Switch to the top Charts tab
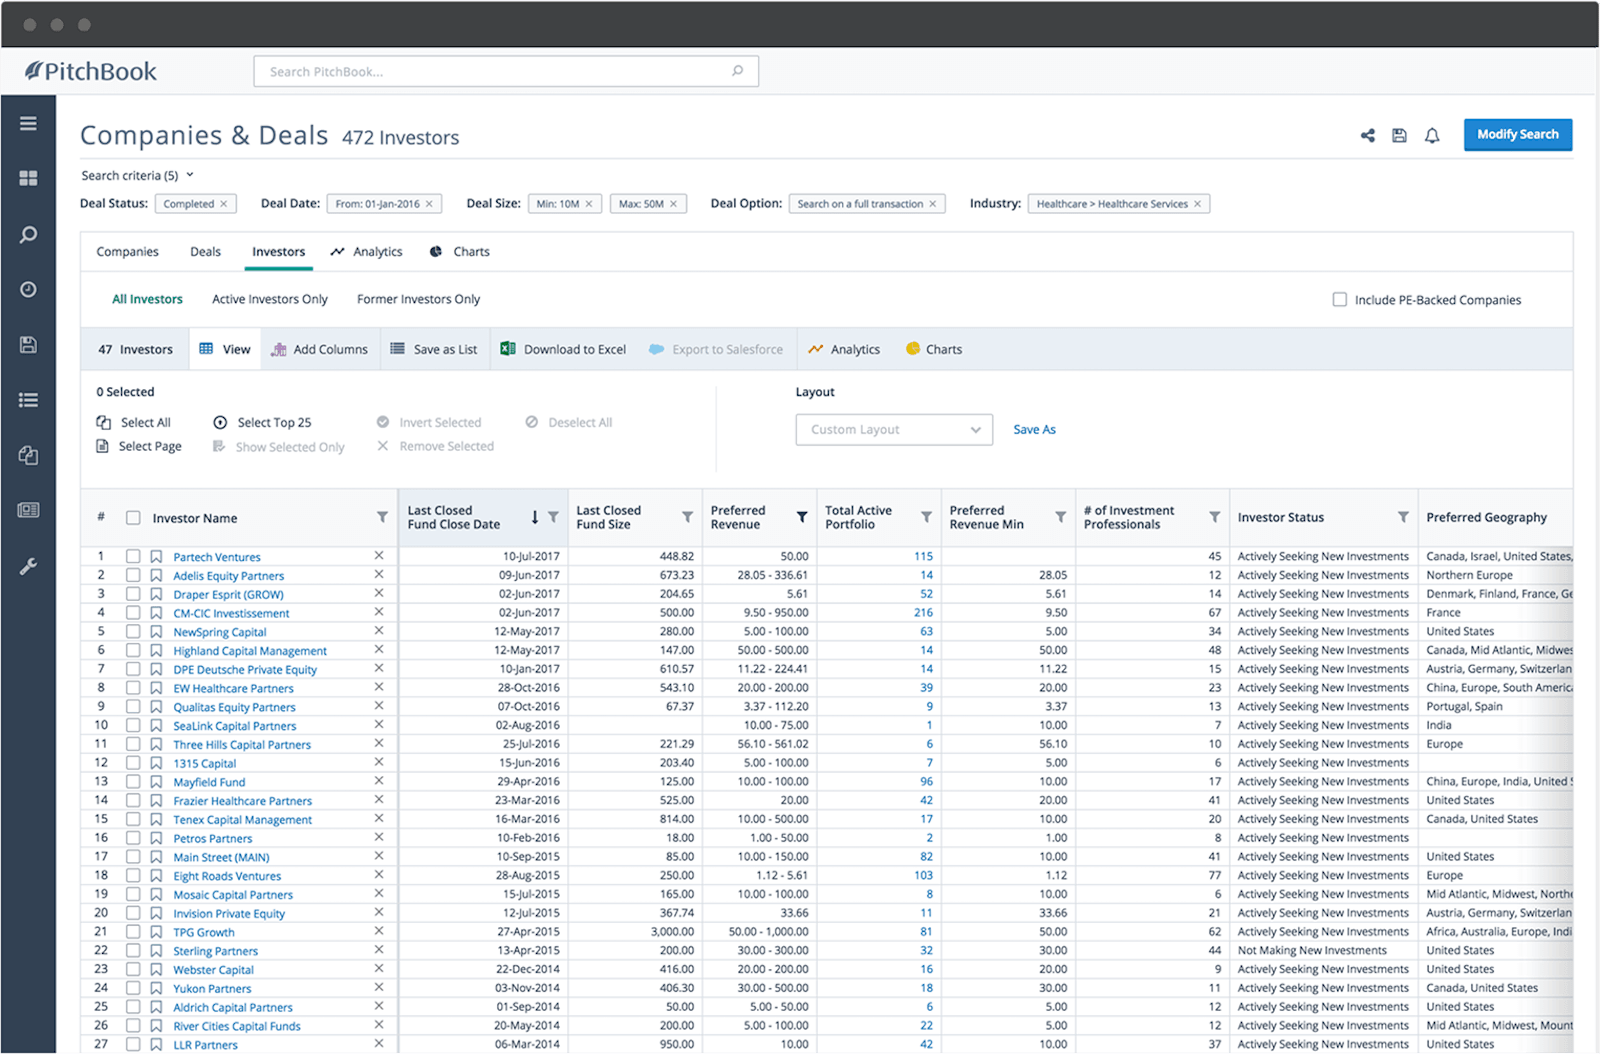The height and width of the screenshot is (1054, 1600). [x=460, y=252]
